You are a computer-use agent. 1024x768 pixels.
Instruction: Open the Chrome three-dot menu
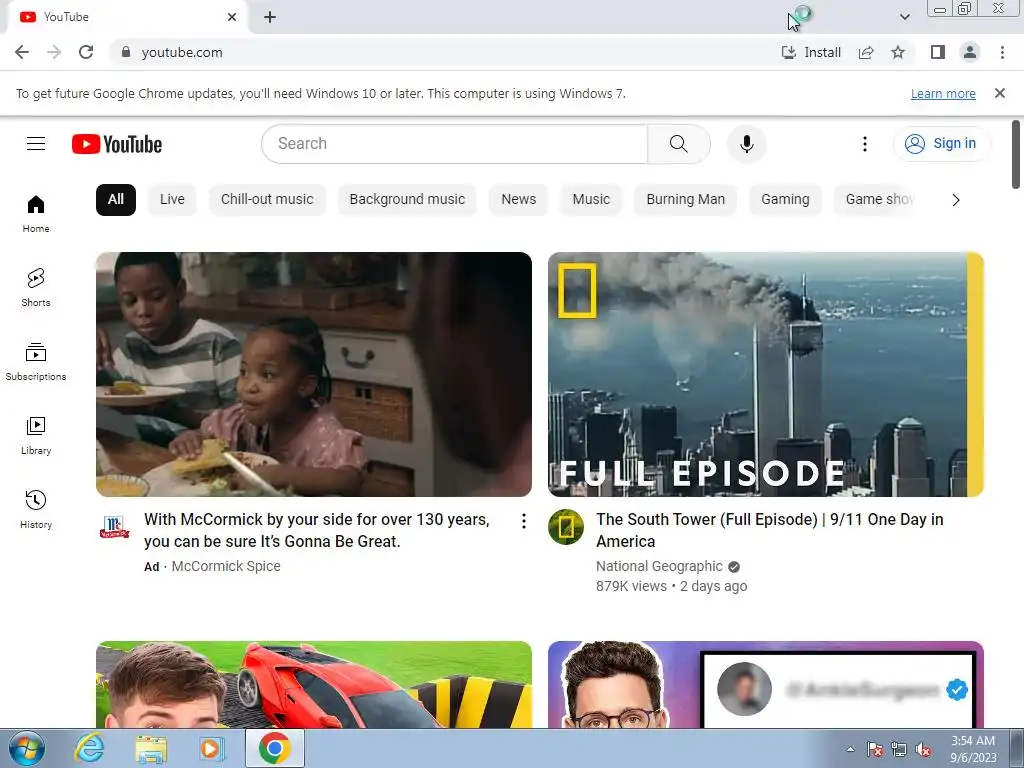coord(1002,52)
